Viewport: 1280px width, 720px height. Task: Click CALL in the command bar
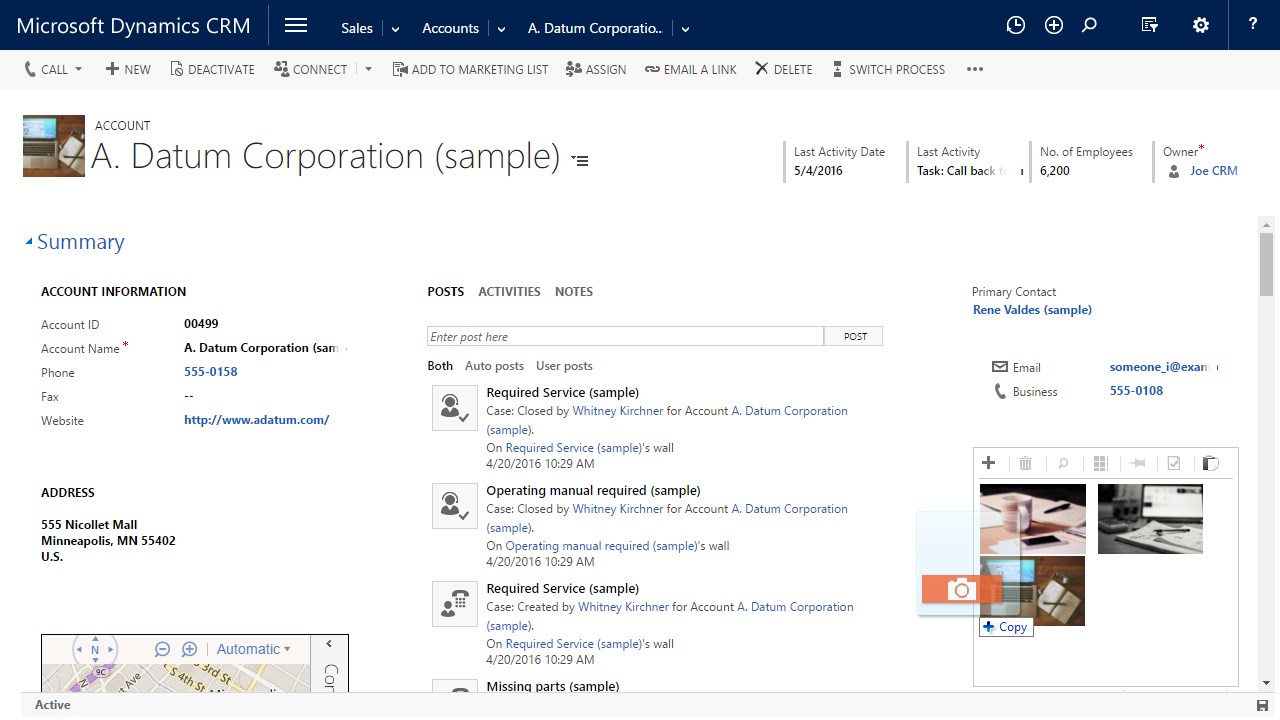(x=46, y=69)
